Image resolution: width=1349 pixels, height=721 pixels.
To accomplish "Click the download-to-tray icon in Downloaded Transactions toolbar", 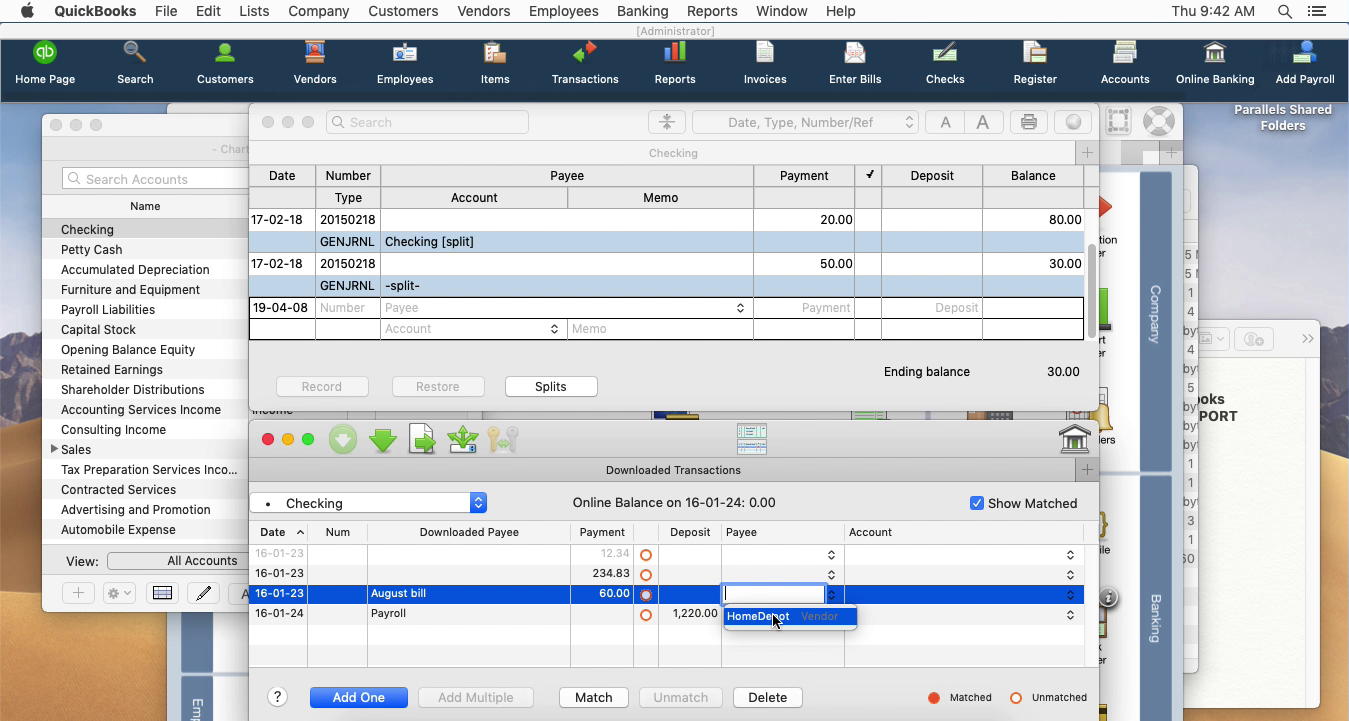I will [x=463, y=439].
